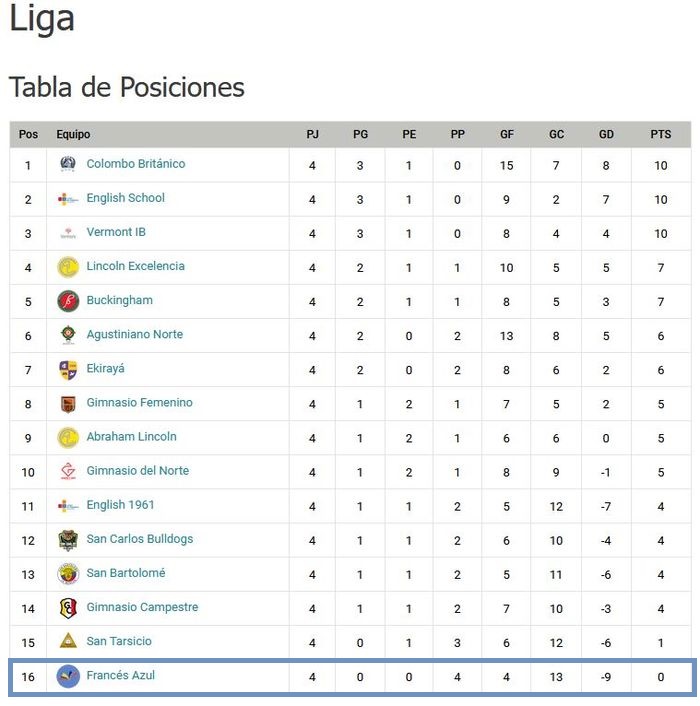The height and width of the screenshot is (706, 700).
Task: Click the GD column header
Action: [x=606, y=135]
